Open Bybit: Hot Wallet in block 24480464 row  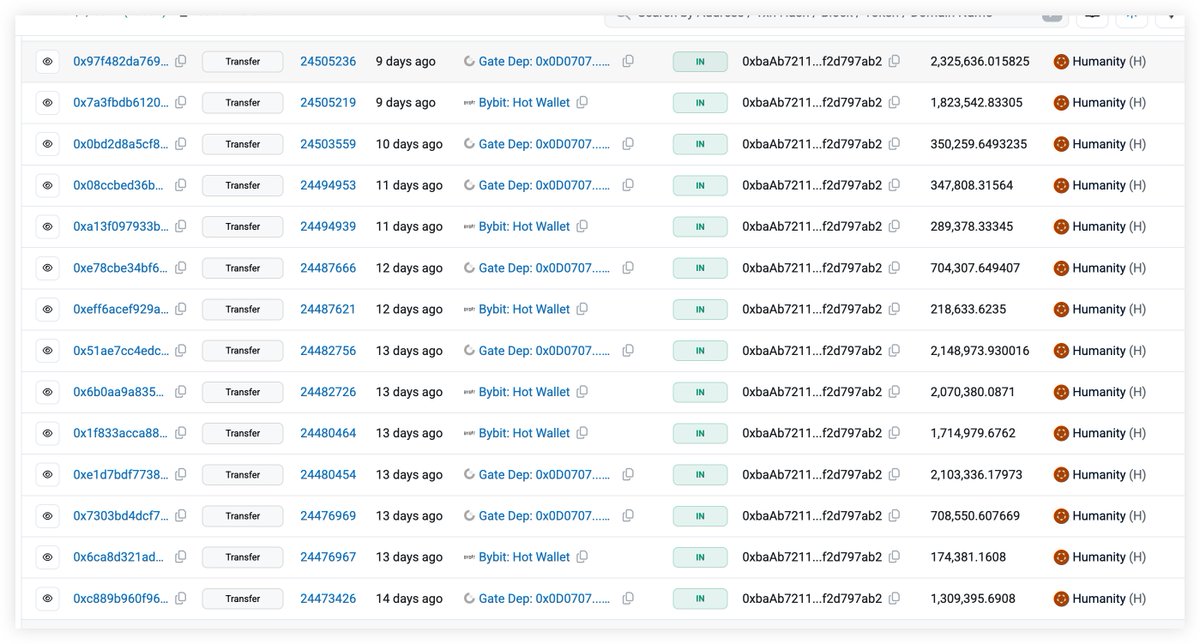[524, 433]
